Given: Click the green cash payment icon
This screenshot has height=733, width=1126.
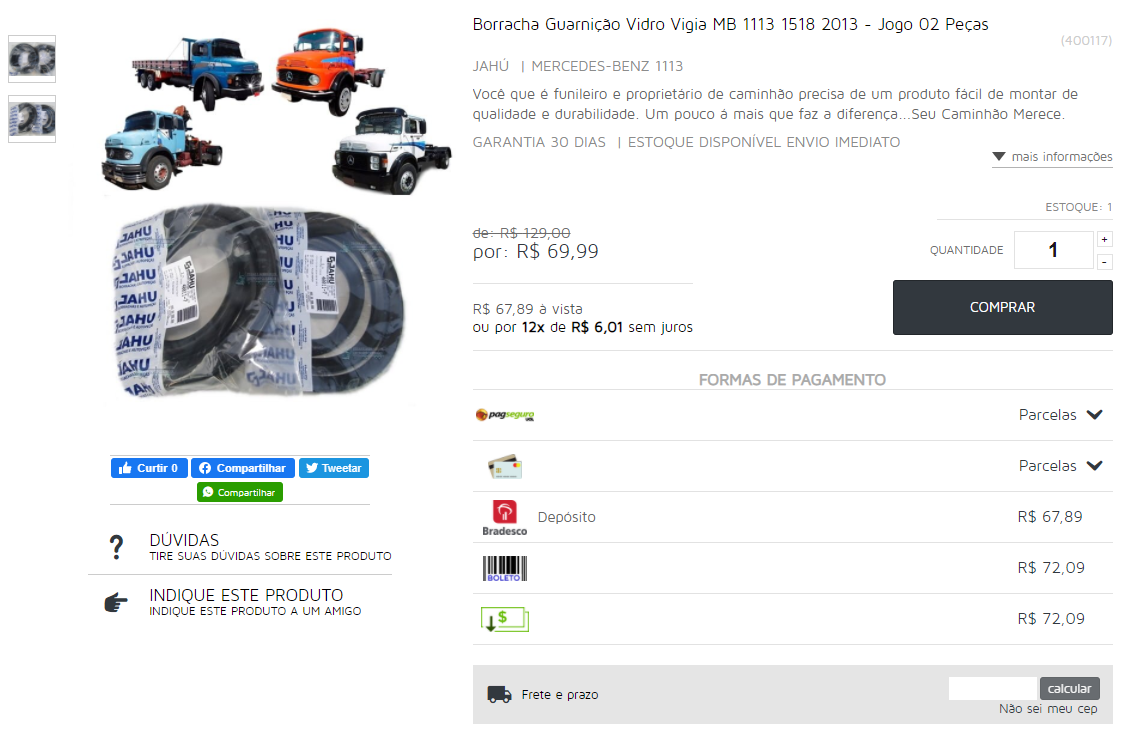Looking at the screenshot, I should click(x=505, y=620).
